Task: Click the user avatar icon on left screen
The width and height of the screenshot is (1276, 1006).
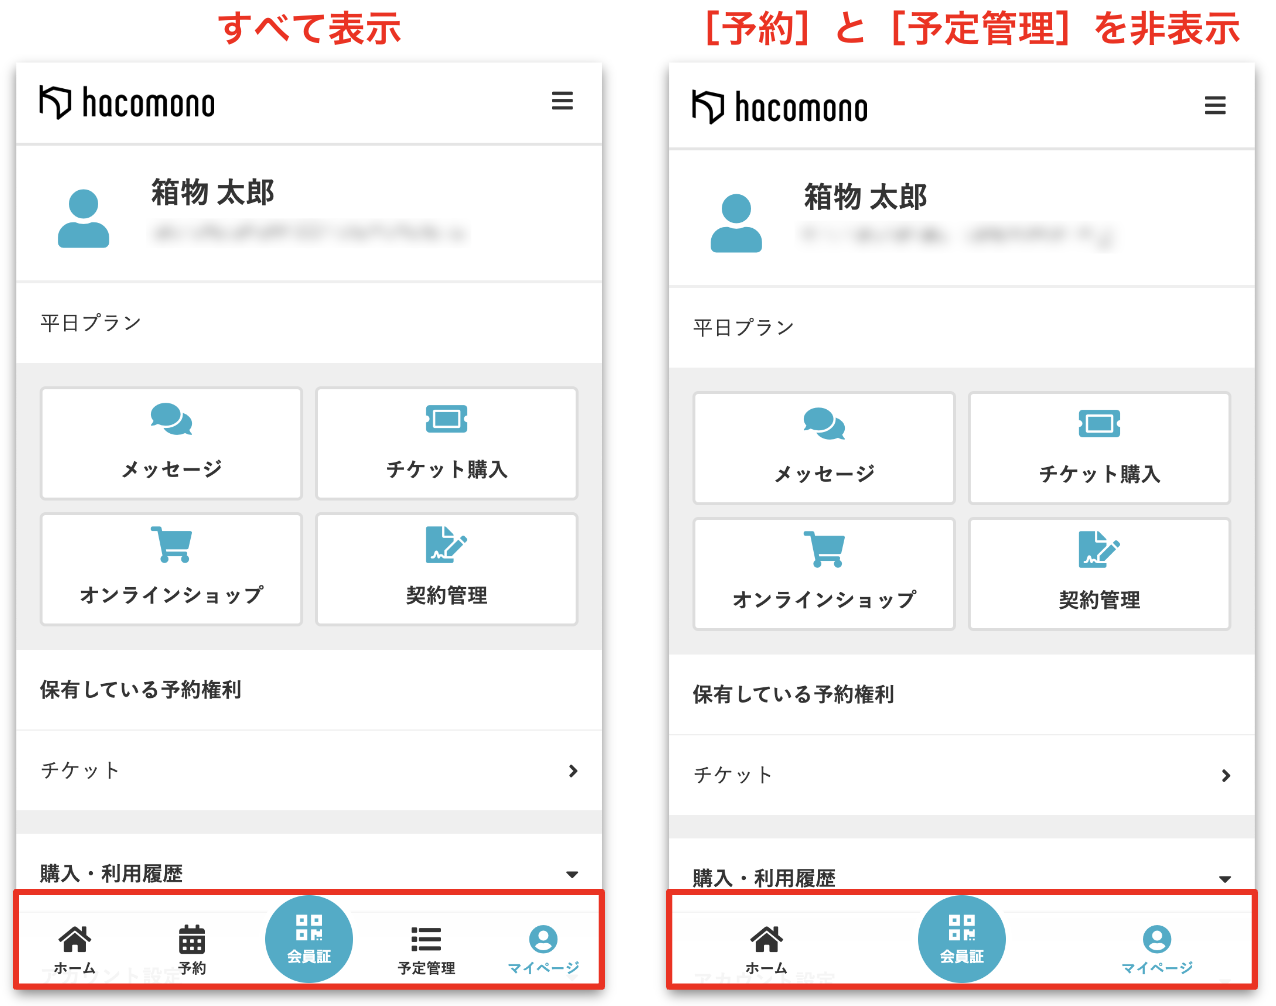Action: [83, 218]
